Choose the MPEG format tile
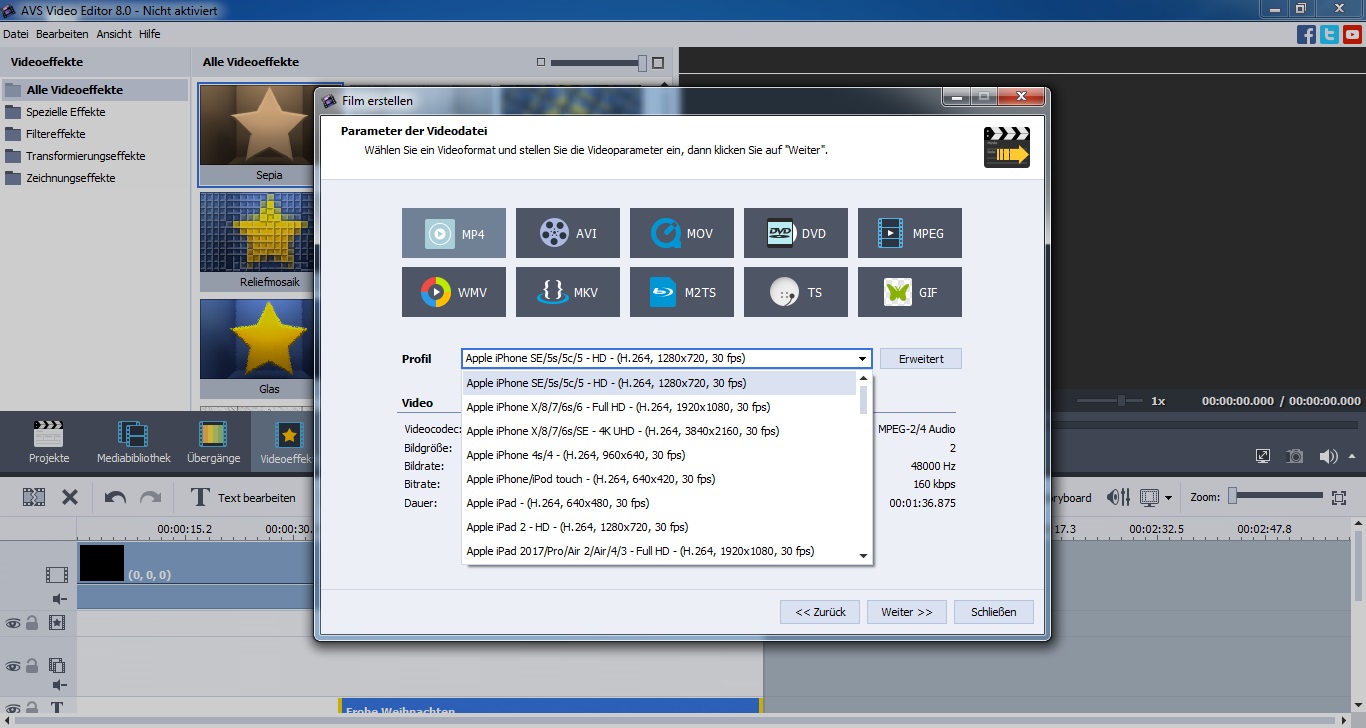 [910, 233]
